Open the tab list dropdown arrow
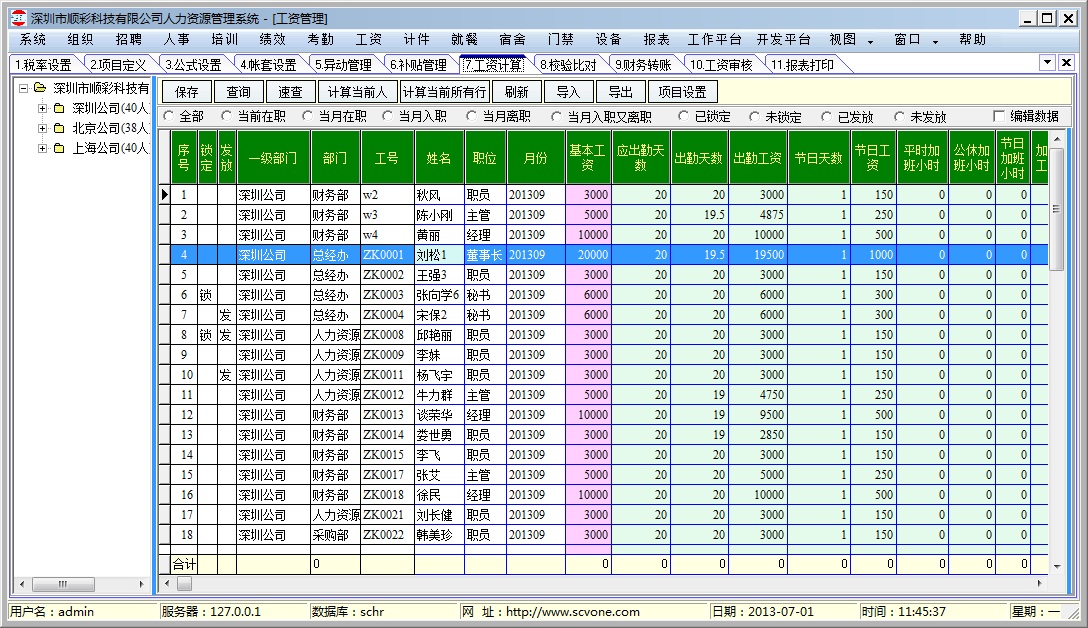 coord(1048,62)
